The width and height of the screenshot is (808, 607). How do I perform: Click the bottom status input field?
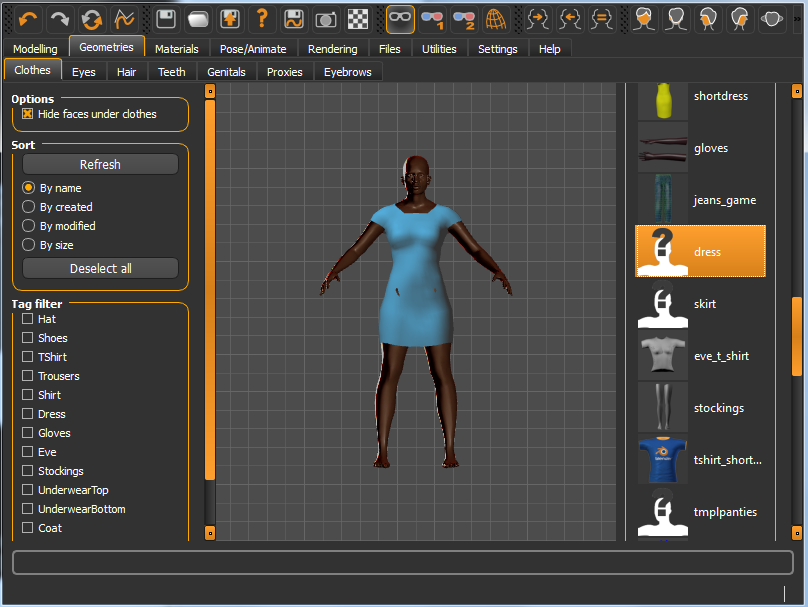click(402, 562)
